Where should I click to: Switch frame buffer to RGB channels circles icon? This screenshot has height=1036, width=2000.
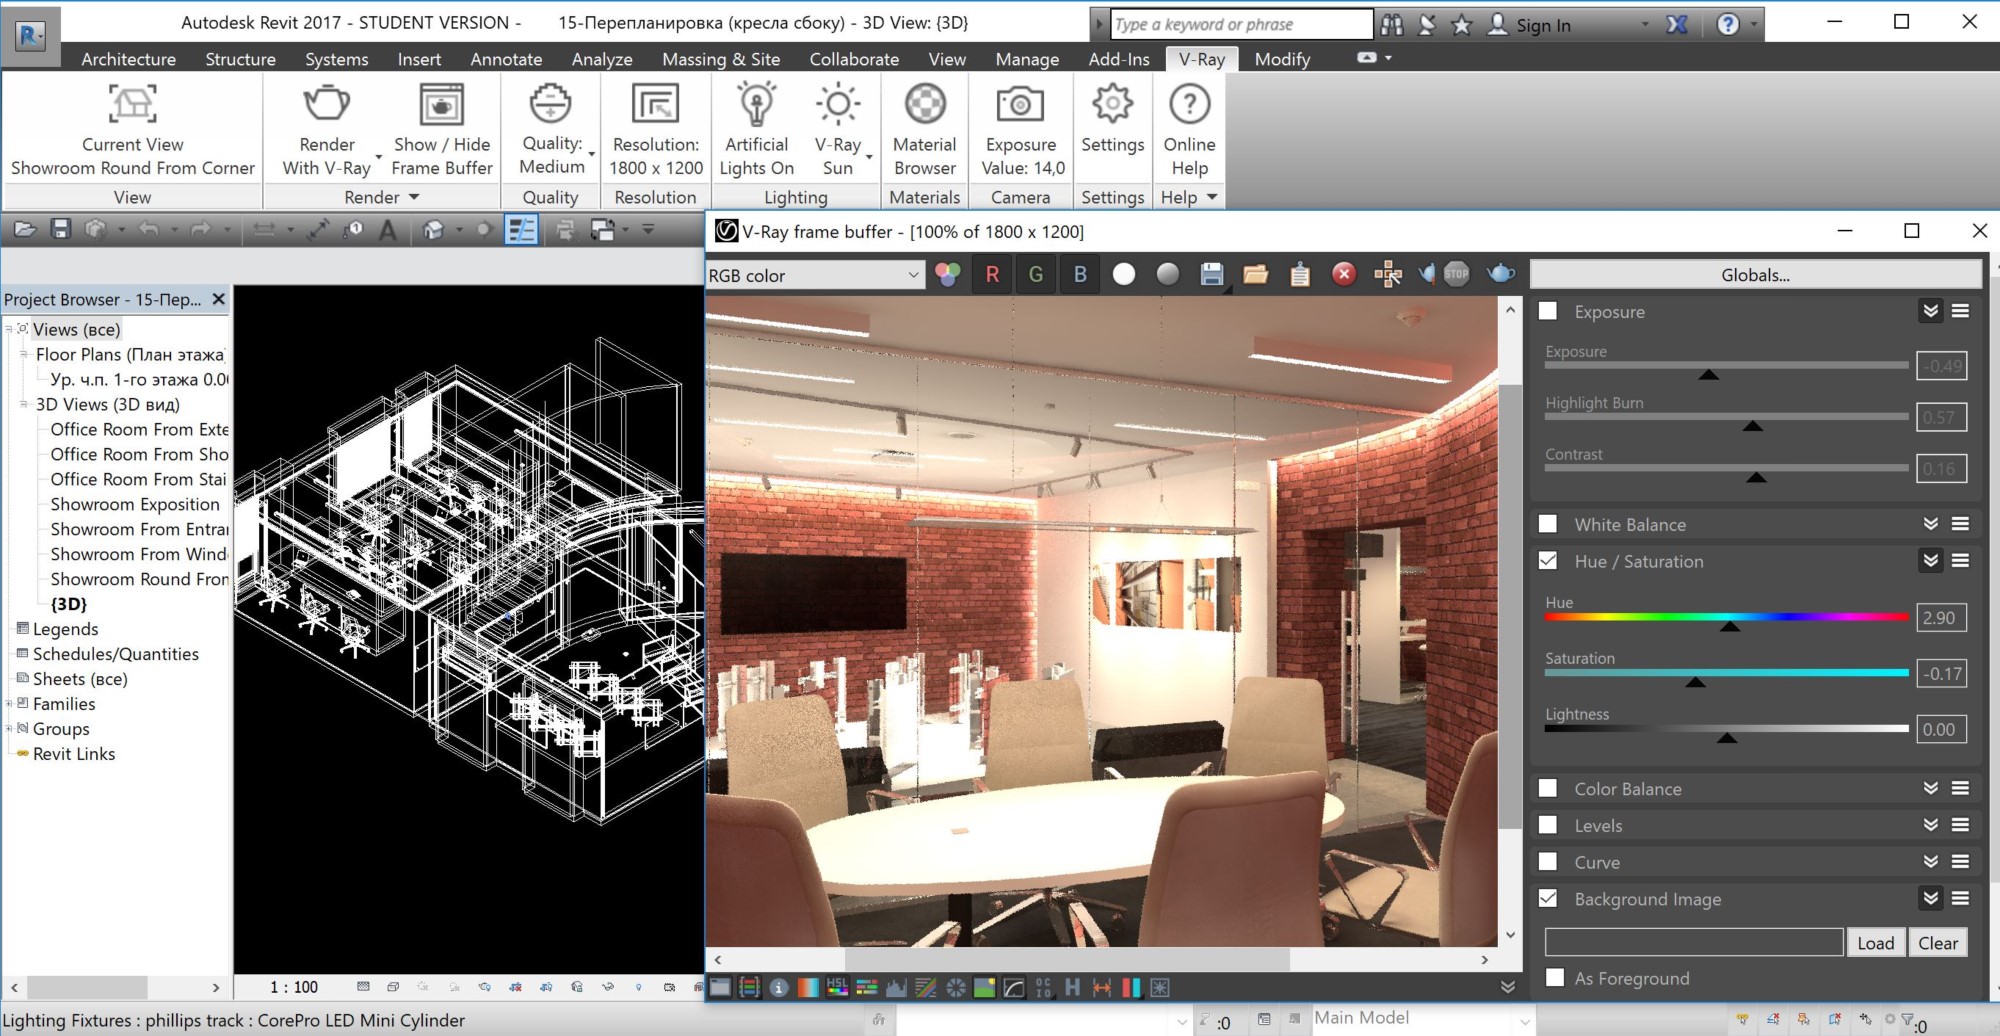click(948, 274)
